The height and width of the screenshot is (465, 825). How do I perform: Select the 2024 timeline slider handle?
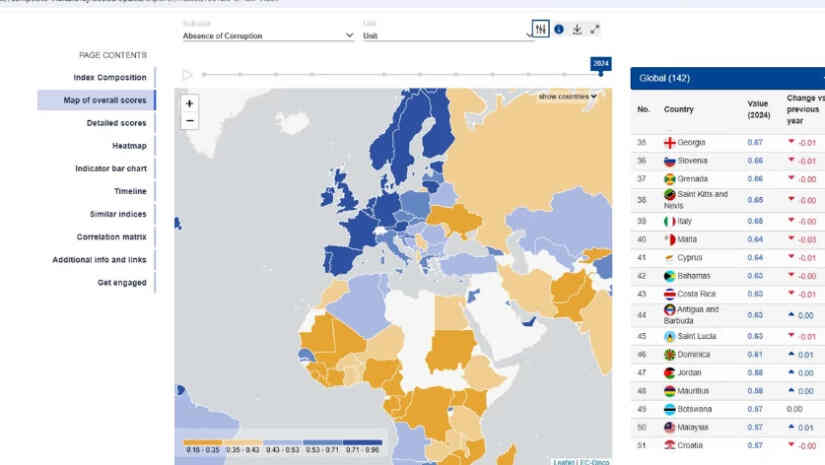(x=600, y=74)
